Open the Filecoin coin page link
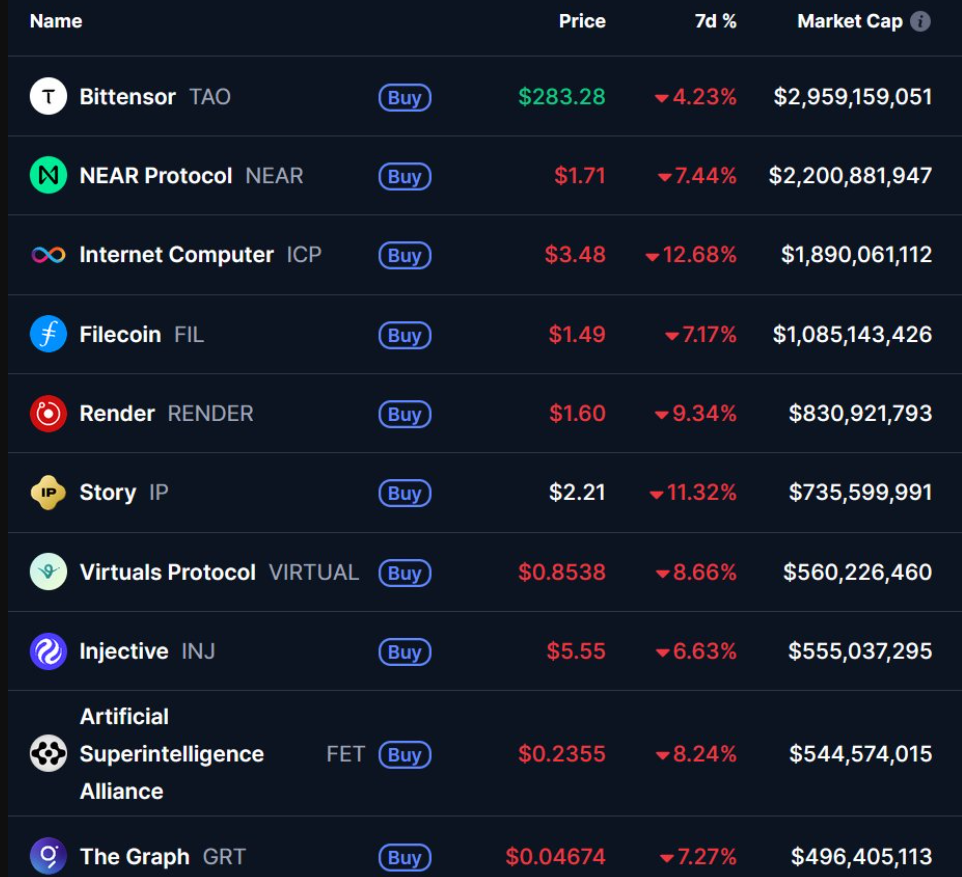 (120, 334)
